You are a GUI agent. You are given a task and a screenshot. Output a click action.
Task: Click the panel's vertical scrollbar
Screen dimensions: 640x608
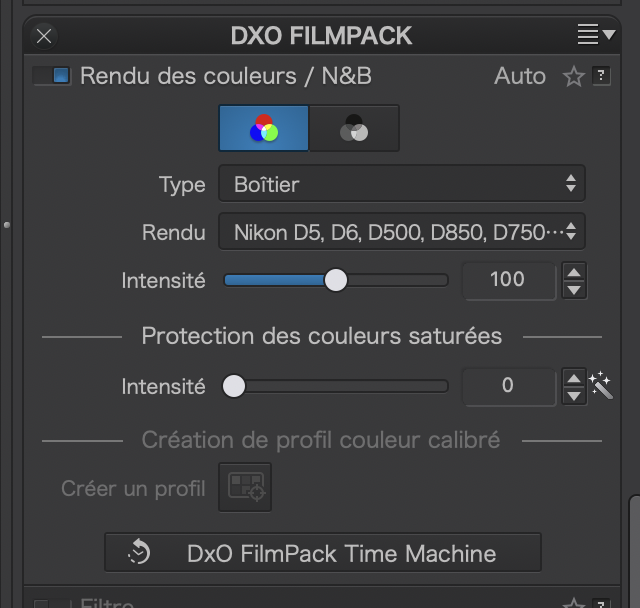point(635,551)
